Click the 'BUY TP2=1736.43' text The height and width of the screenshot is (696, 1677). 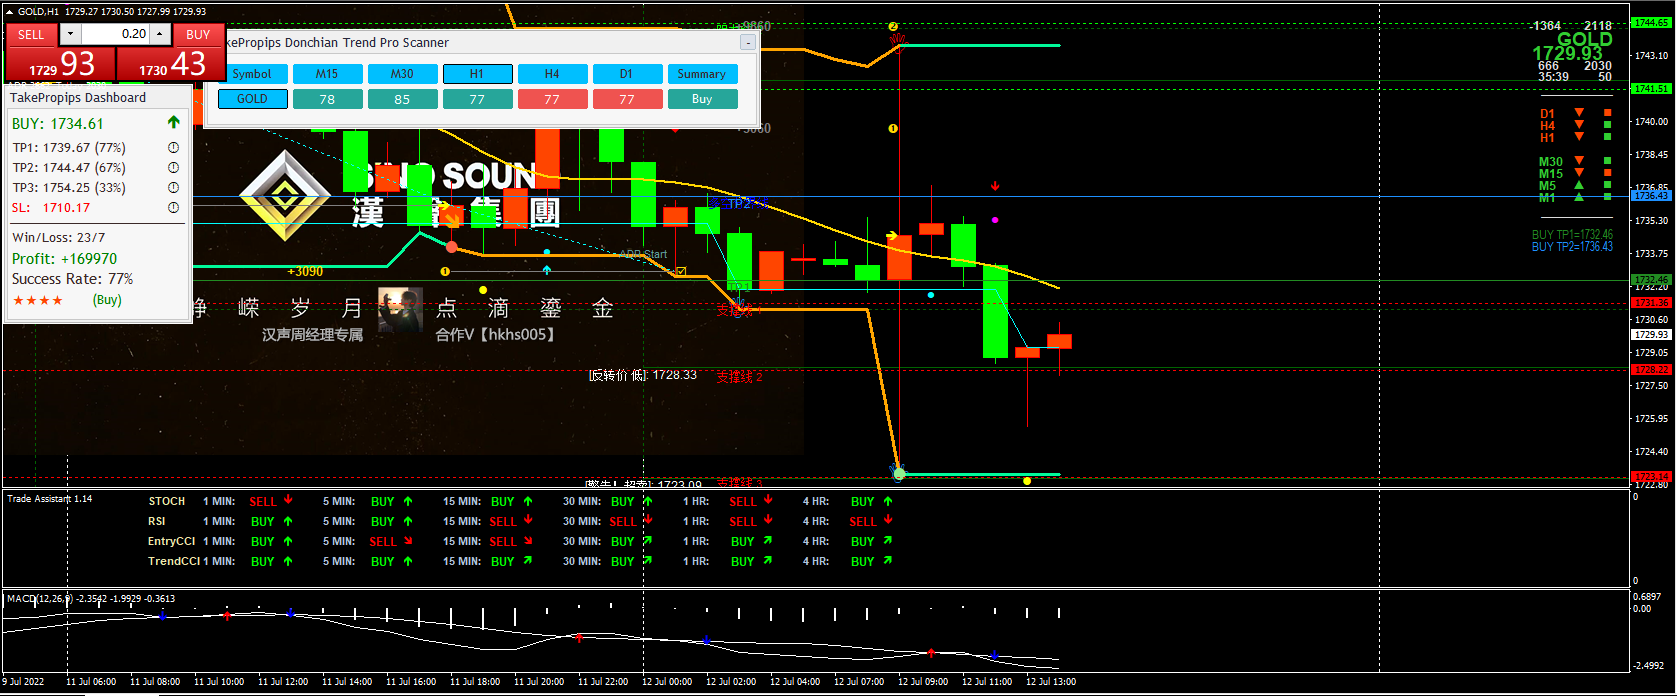[x=1572, y=247]
